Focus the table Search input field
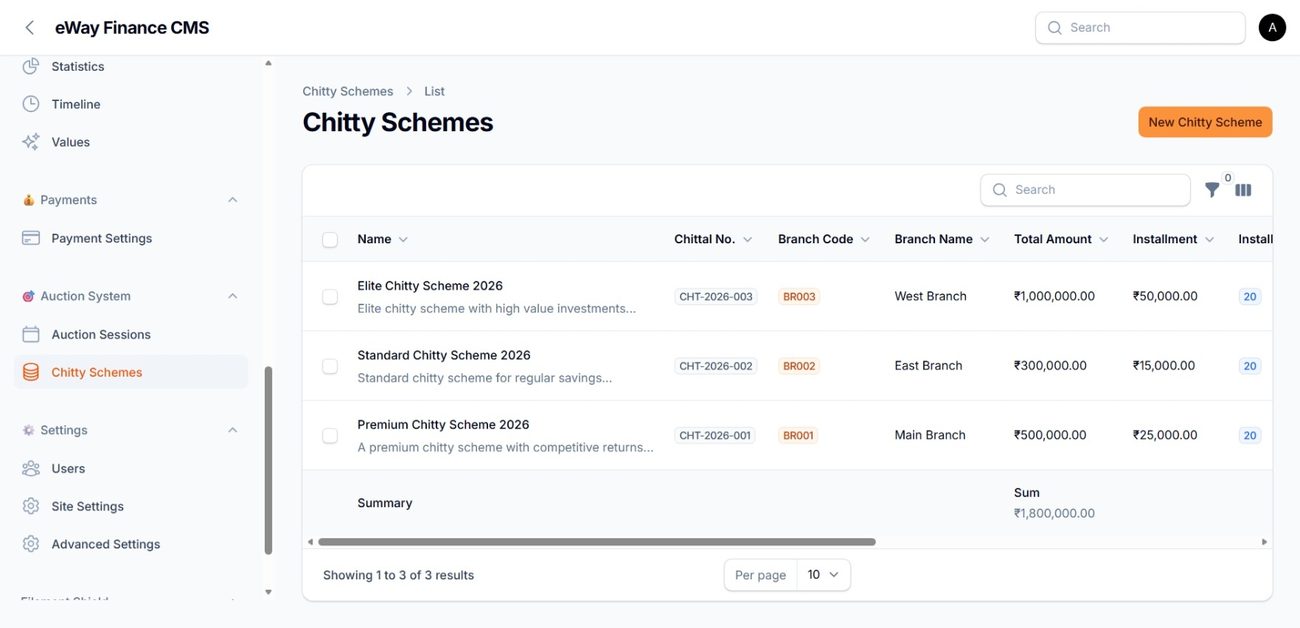The height and width of the screenshot is (628, 1300). [1085, 190]
